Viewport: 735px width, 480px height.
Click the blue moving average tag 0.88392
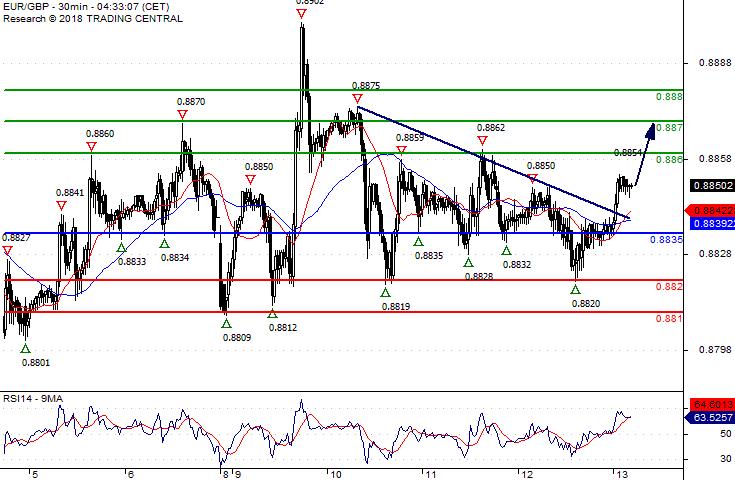pyautogui.click(x=712, y=224)
